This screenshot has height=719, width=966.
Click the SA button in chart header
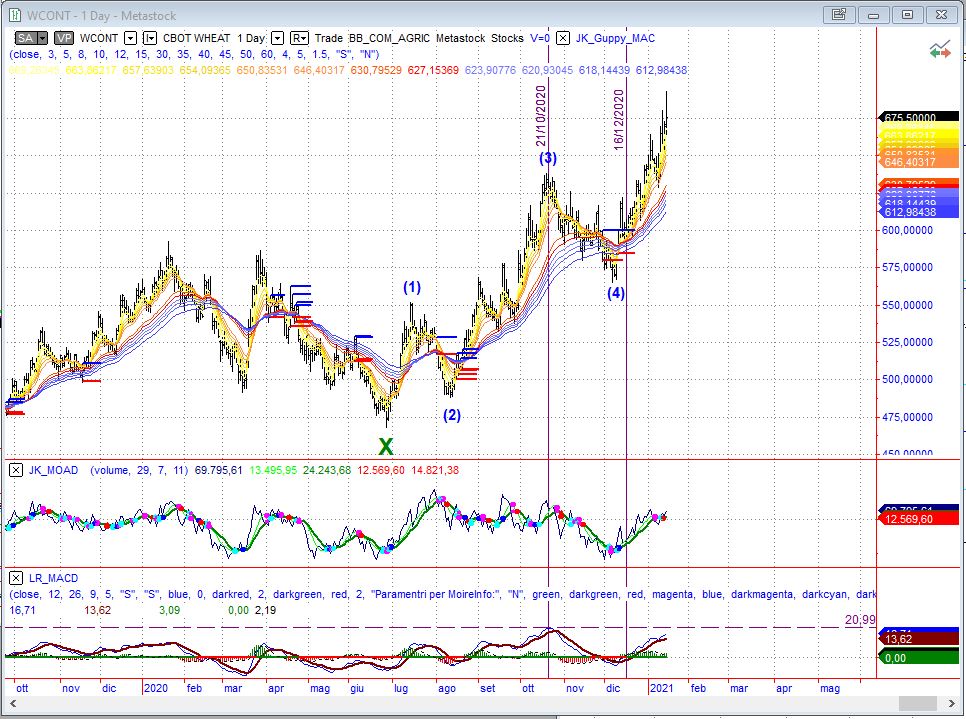click(x=26, y=38)
